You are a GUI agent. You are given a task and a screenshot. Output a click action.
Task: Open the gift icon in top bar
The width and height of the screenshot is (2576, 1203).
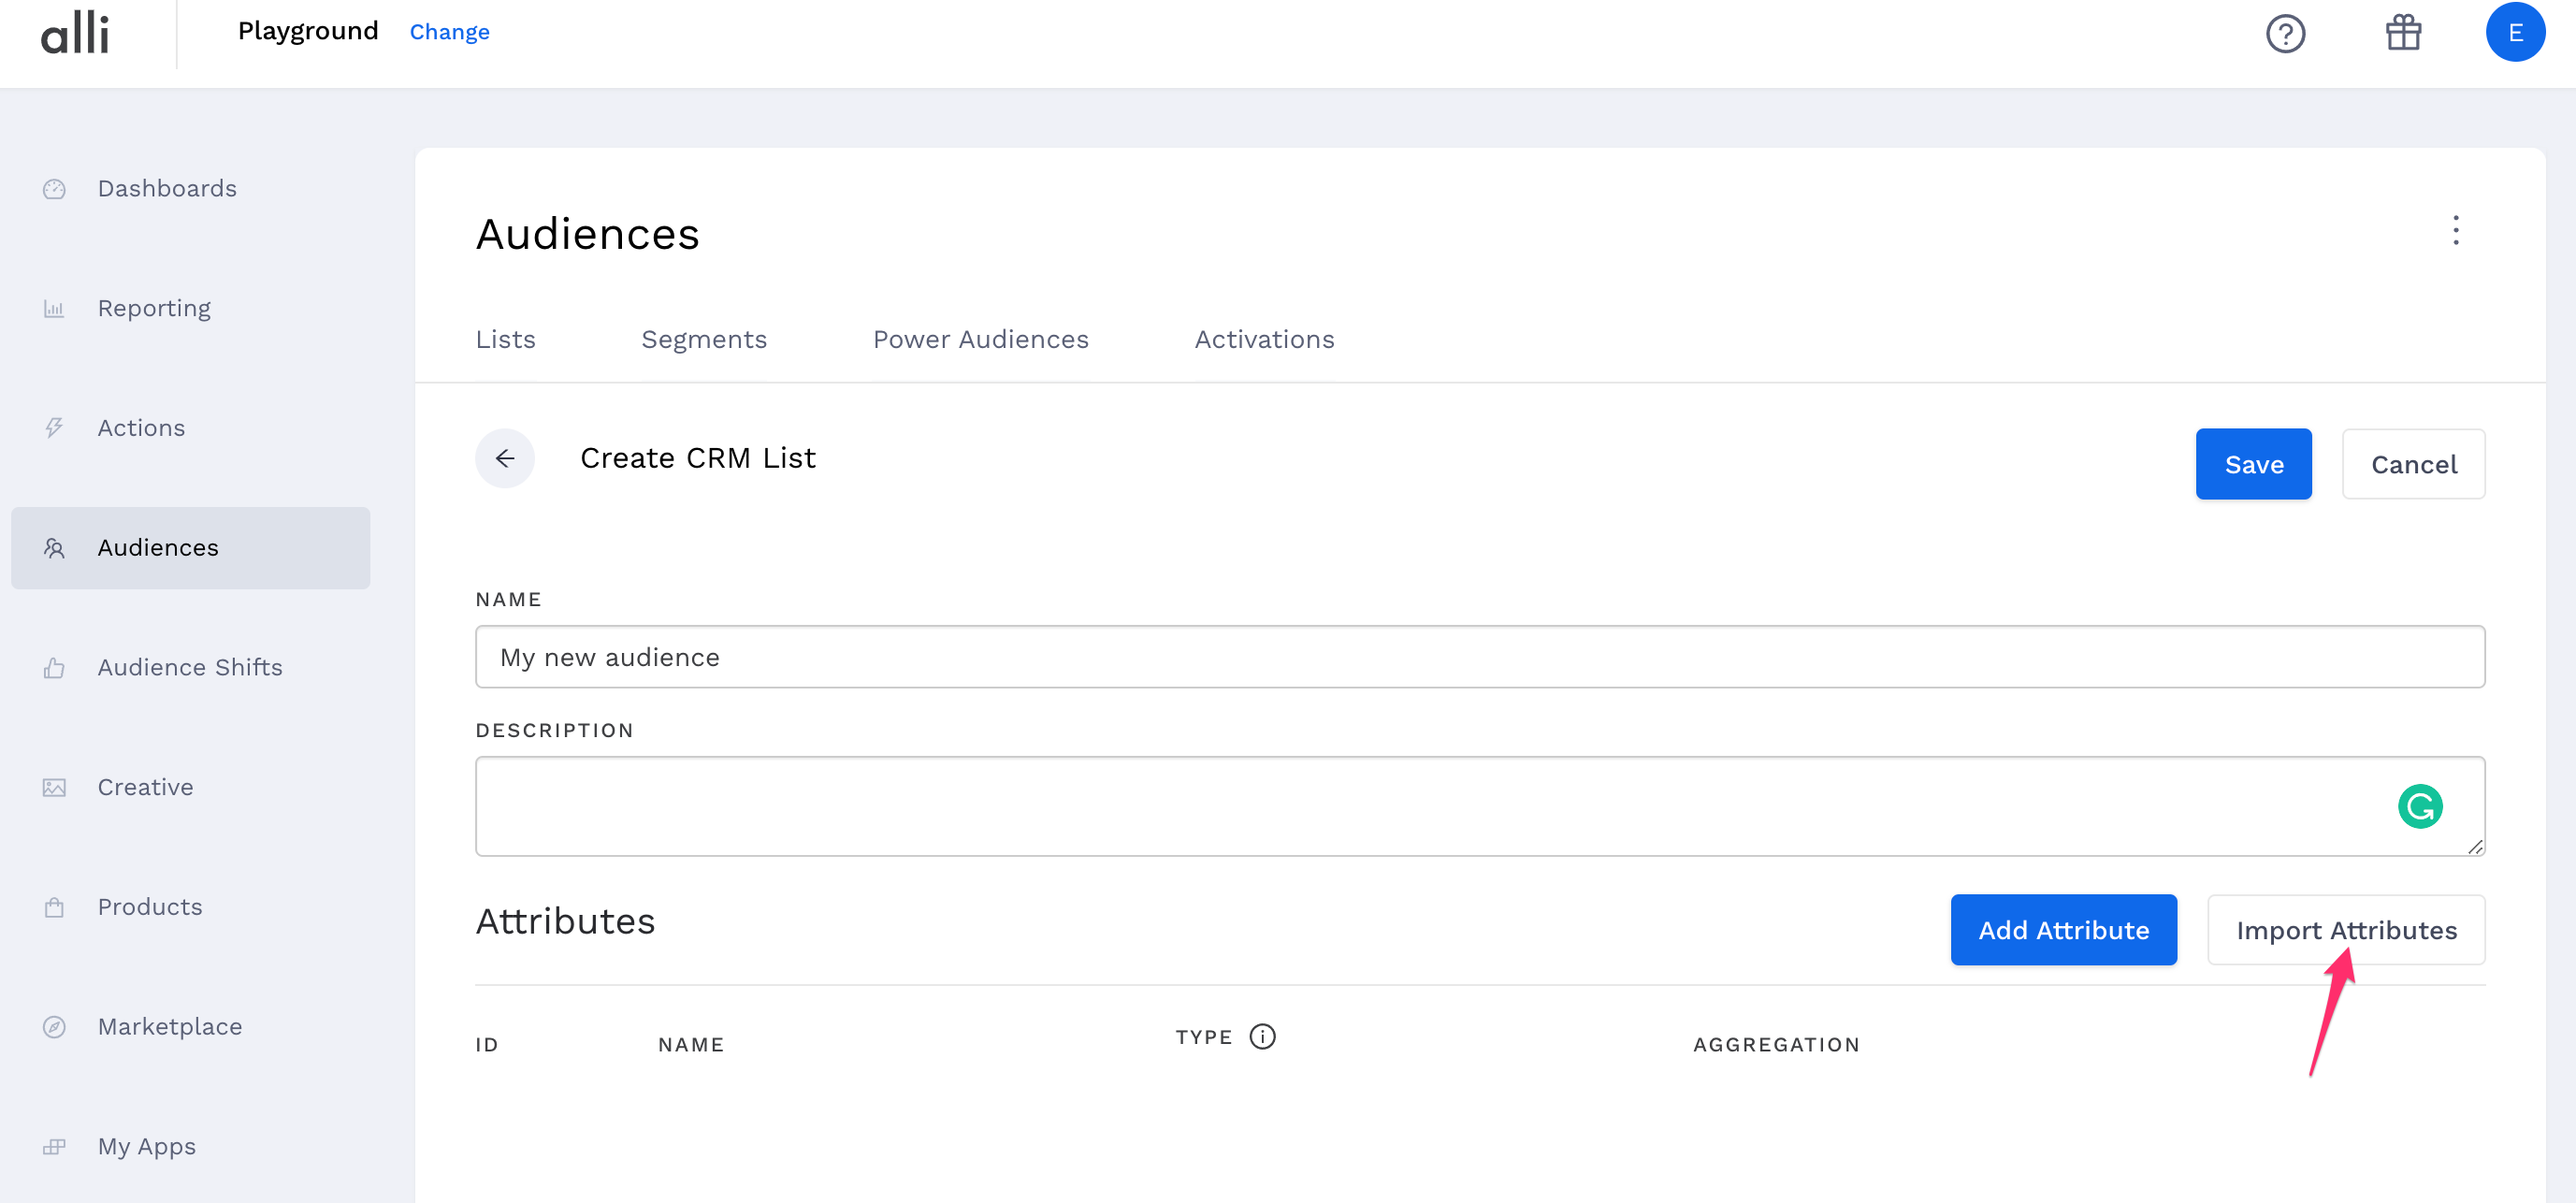click(x=2402, y=33)
